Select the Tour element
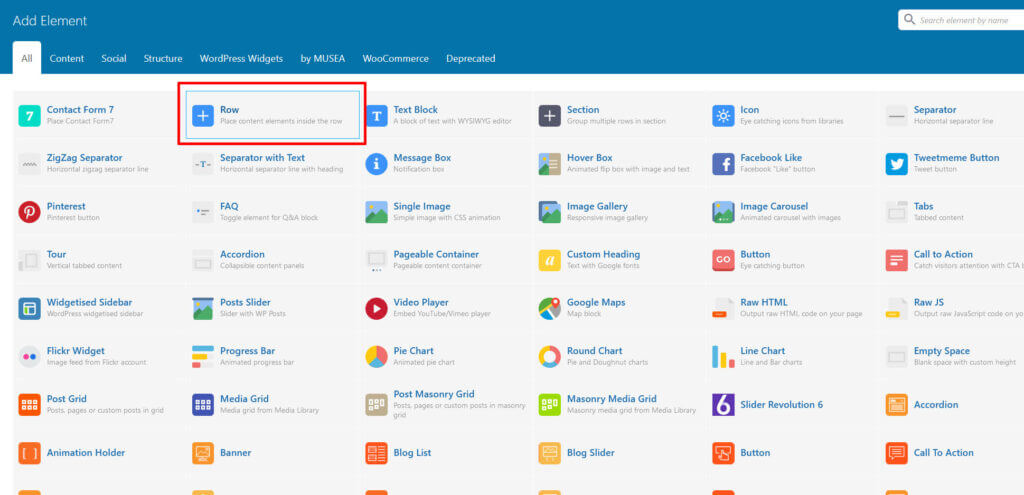Screen dimensions: 1024x495 point(99,260)
